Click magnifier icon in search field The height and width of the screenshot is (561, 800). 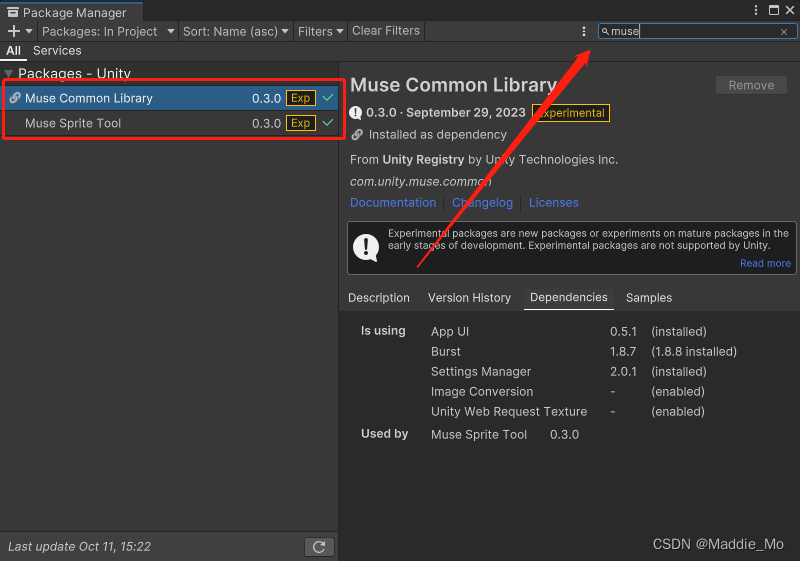605,32
